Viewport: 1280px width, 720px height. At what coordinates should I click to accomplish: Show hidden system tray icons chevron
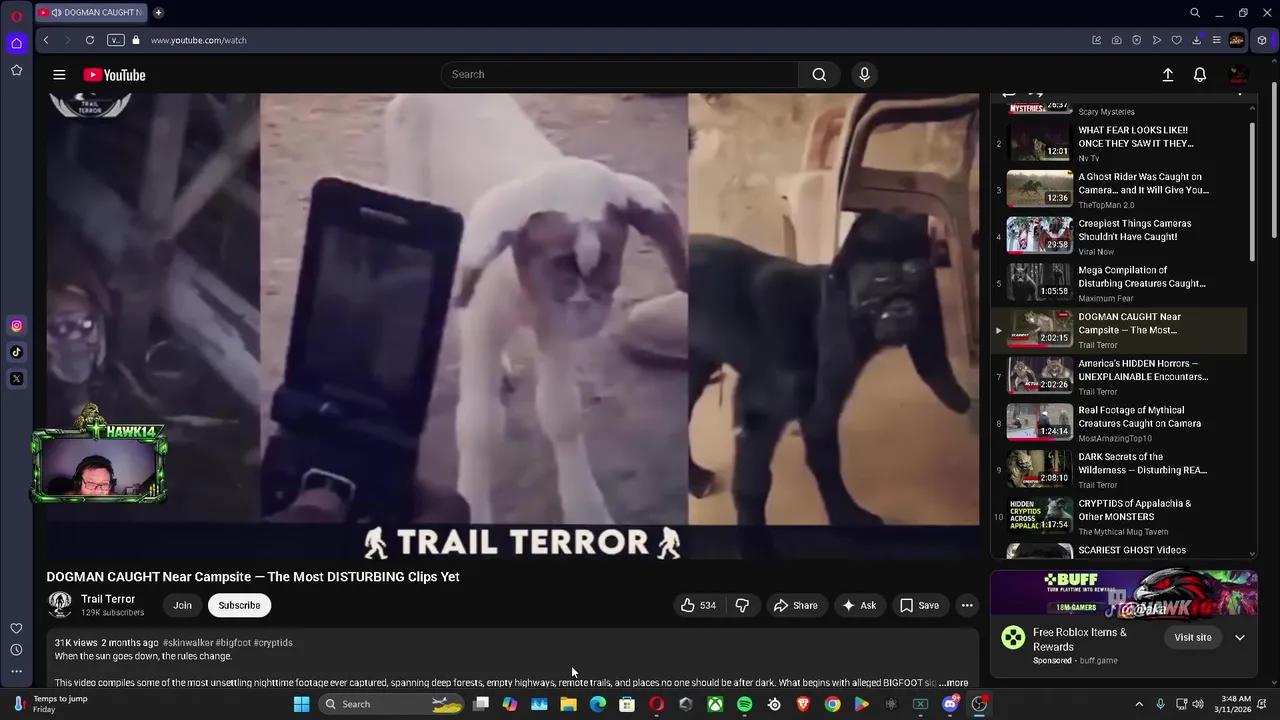pos(1138,704)
